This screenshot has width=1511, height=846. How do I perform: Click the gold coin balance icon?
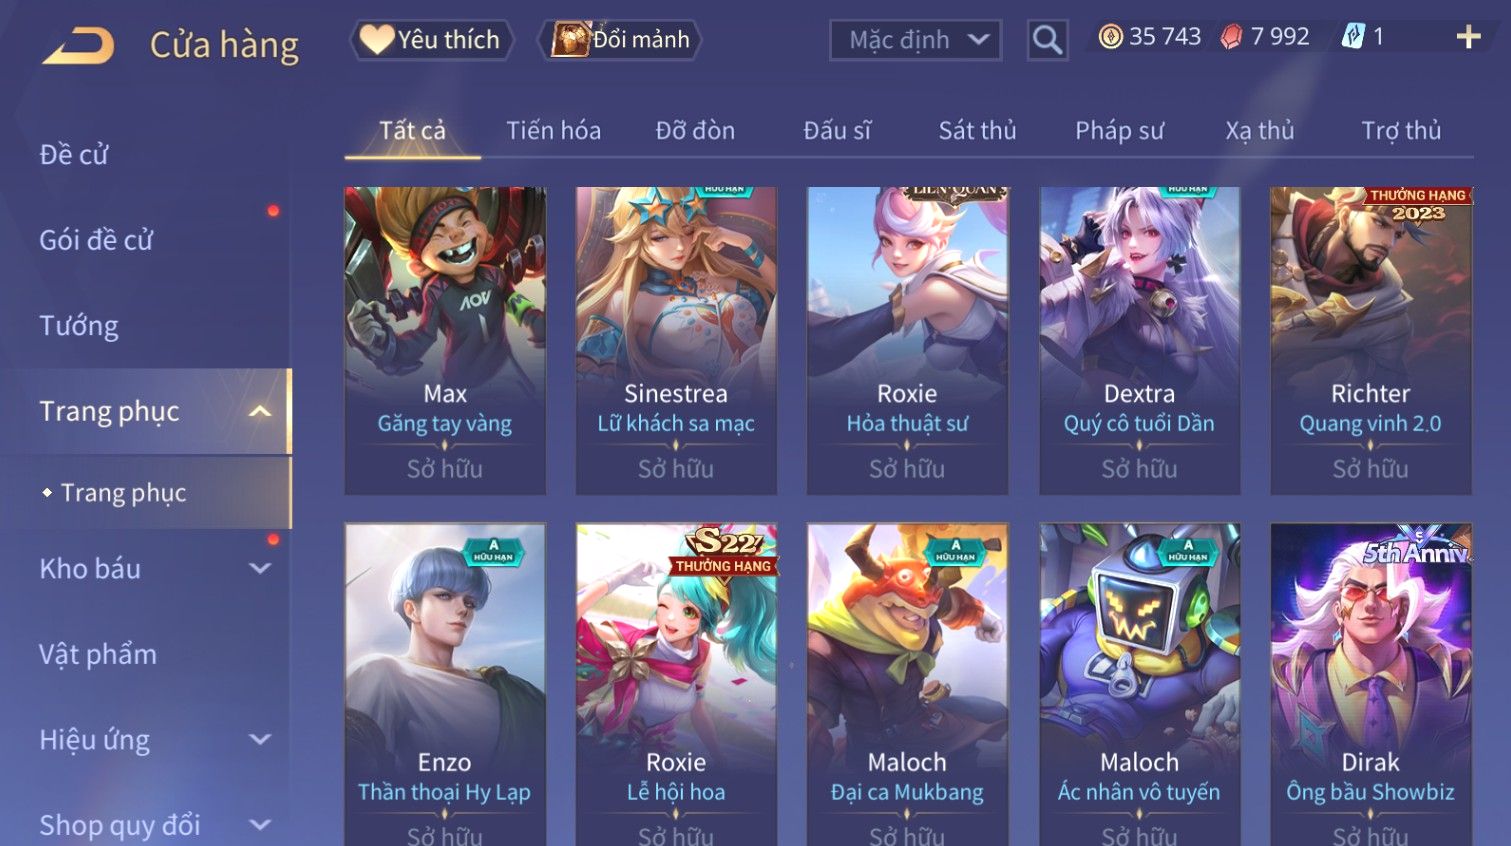[x=1110, y=37]
